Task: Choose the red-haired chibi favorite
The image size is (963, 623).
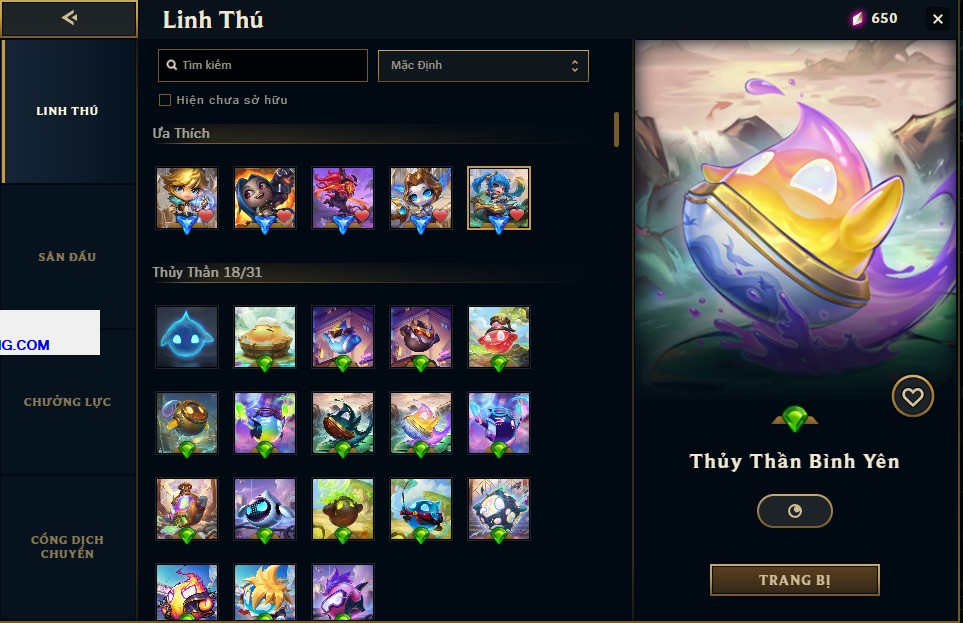Action: click(x=343, y=198)
